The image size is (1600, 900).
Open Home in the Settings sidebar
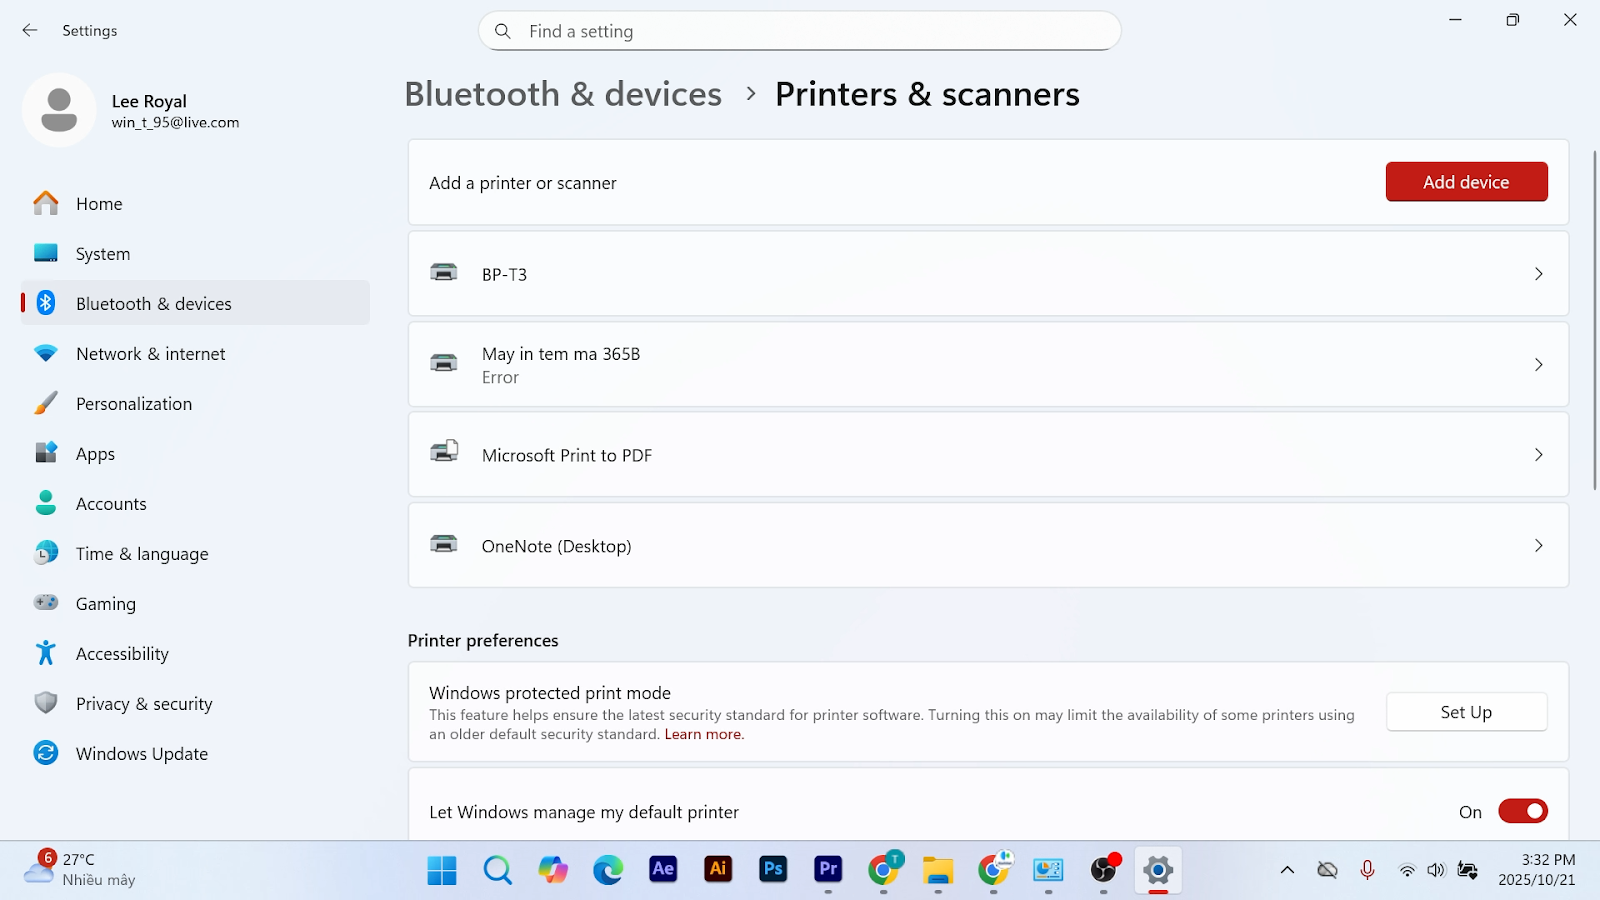(x=196, y=203)
